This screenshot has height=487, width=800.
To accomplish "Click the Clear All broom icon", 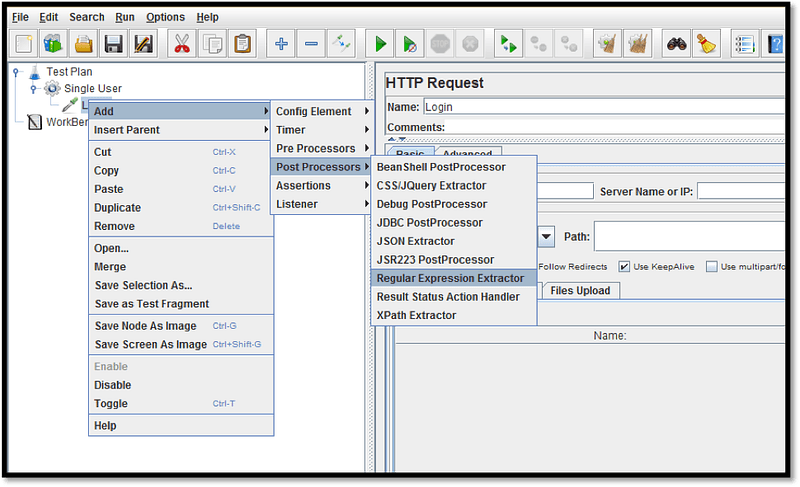I will [706, 44].
